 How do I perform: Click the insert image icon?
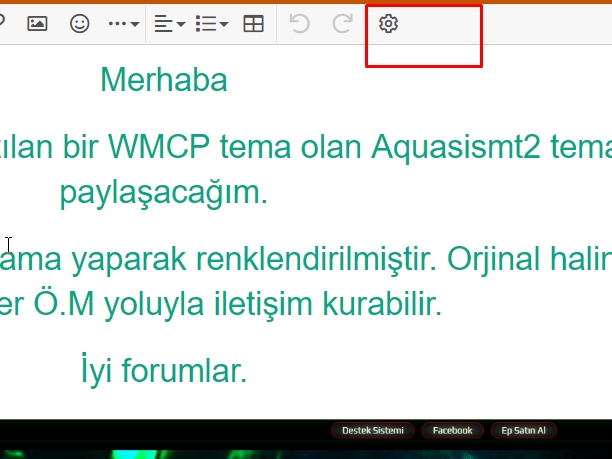(38, 24)
